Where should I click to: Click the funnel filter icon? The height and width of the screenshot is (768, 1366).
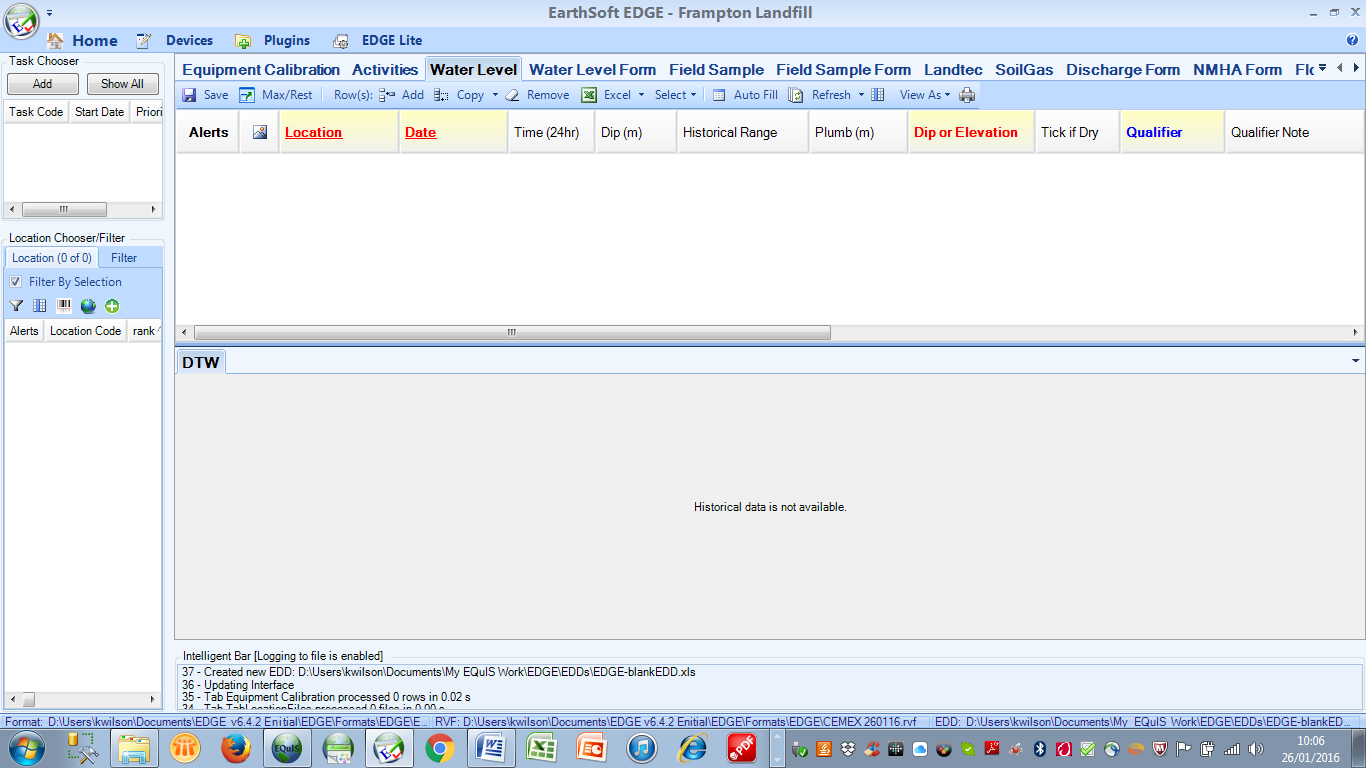click(x=16, y=306)
